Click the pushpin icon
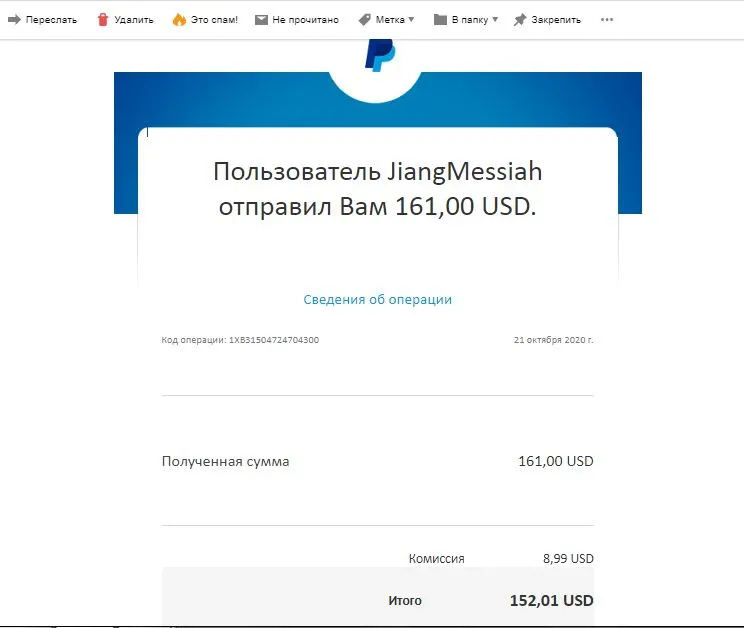744x628 pixels. tap(520, 19)
